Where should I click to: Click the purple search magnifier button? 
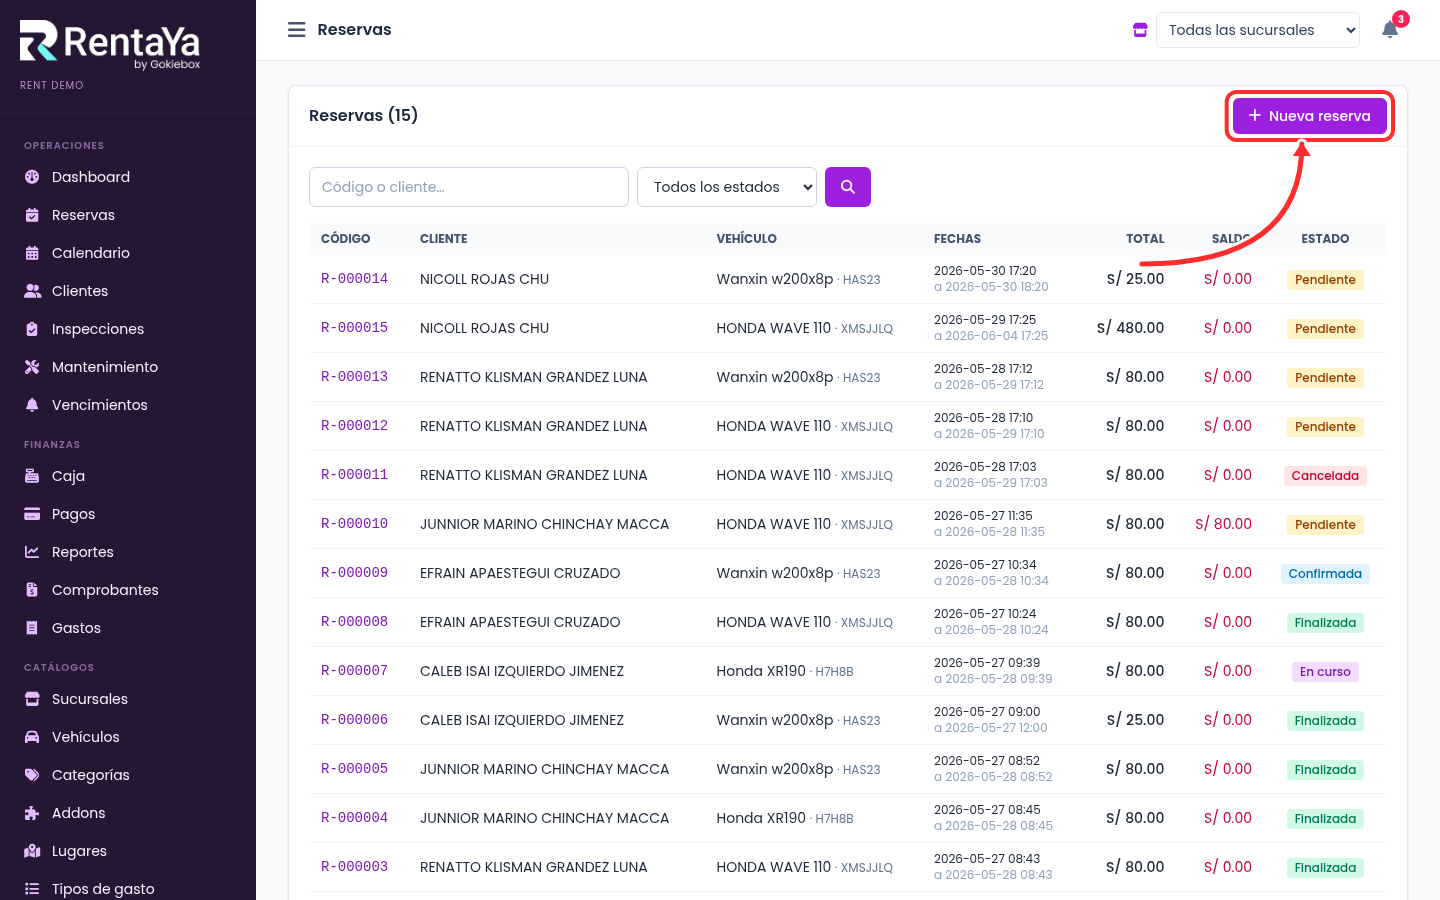click(x=848, y=187)
